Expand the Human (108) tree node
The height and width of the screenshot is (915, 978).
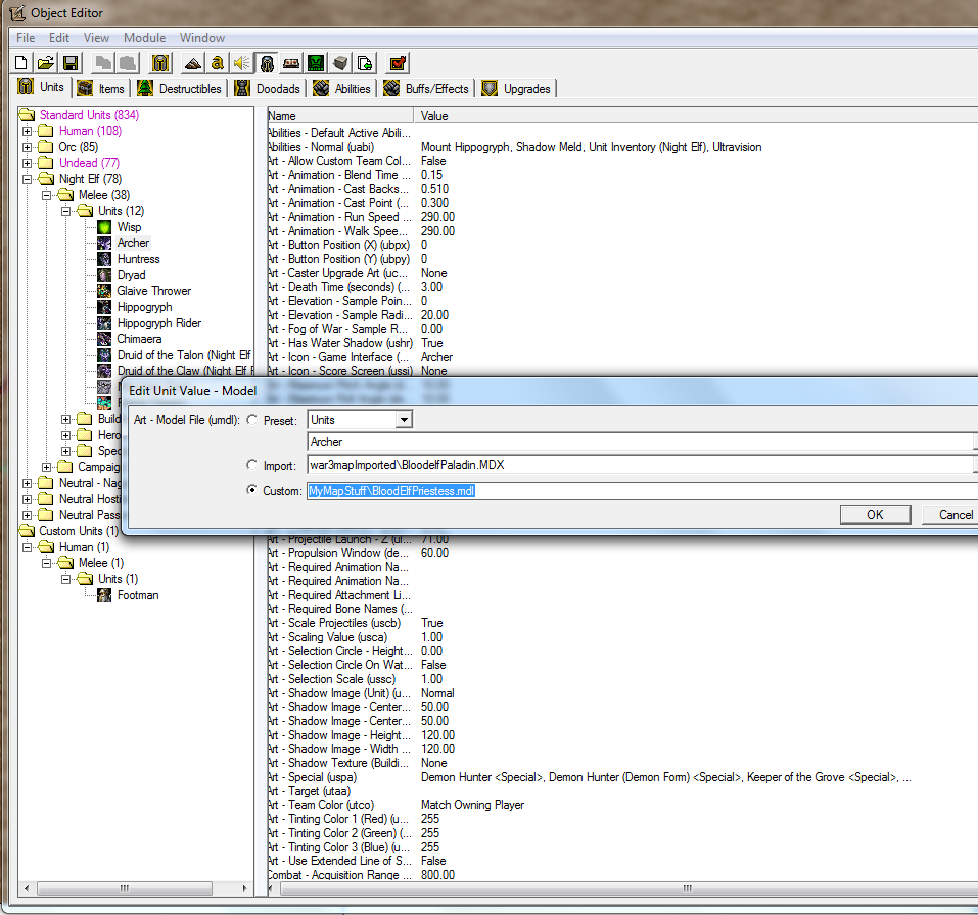27,131
